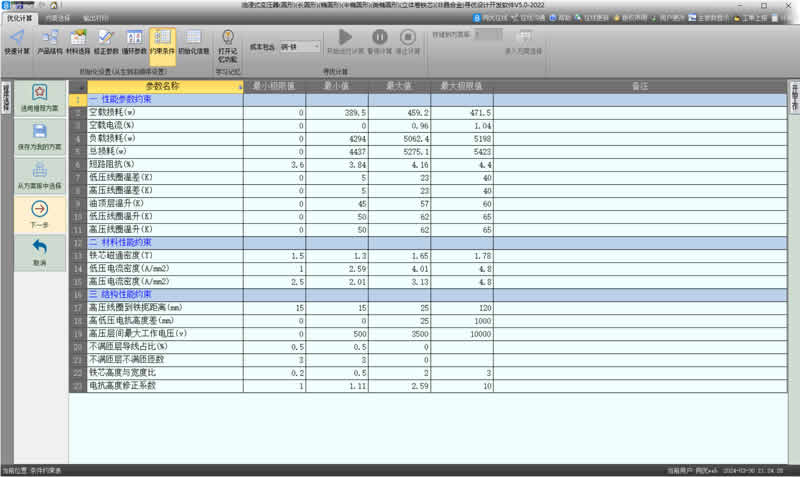Click row header number 6
This screenshot has width=800, height=477.
click(78, 165)
